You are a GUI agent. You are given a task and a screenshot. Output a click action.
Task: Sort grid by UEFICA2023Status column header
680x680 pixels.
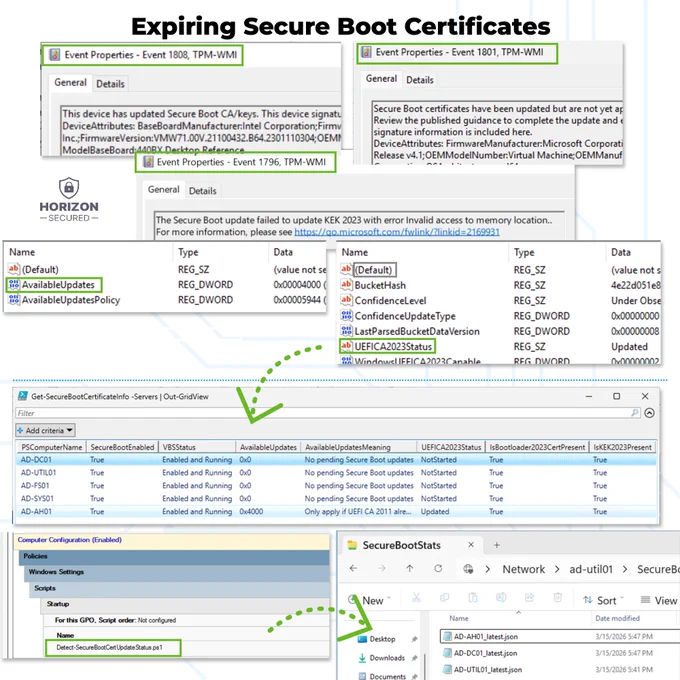coord(451,447)
